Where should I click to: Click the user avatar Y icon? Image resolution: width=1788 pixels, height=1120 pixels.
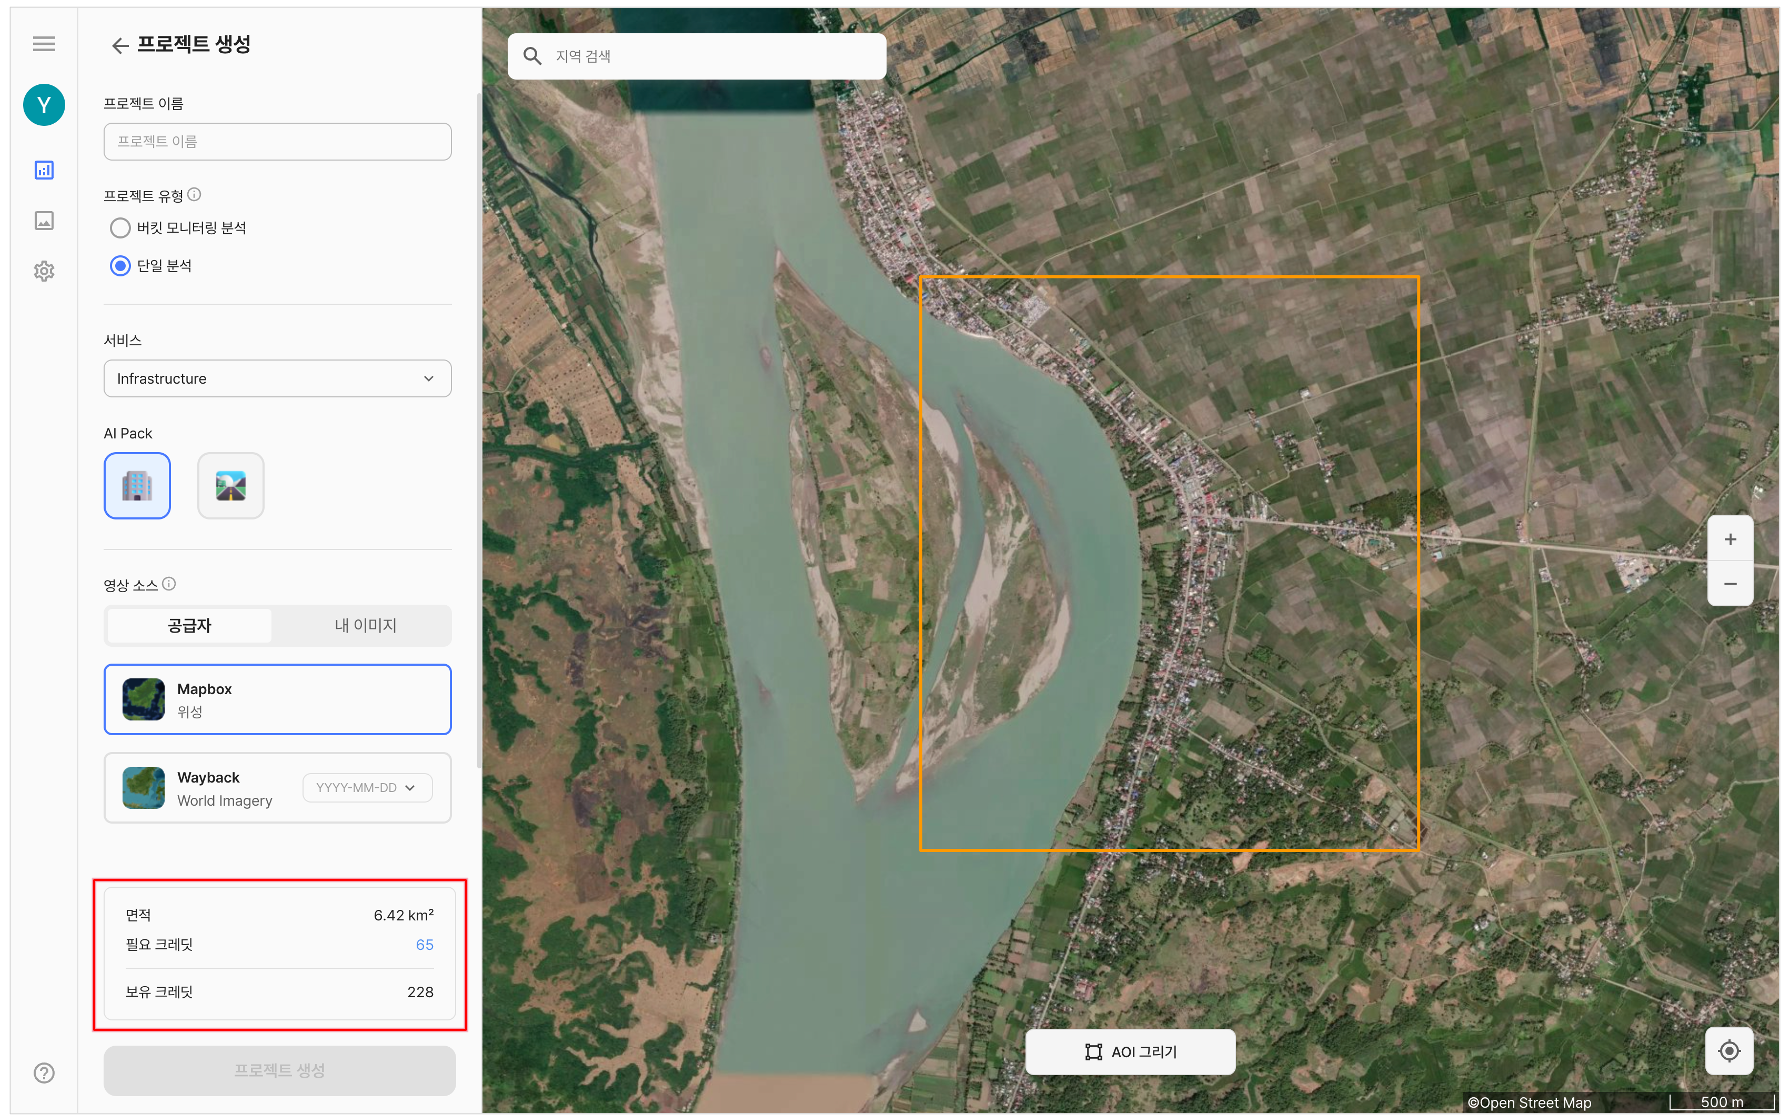point(44,105)
